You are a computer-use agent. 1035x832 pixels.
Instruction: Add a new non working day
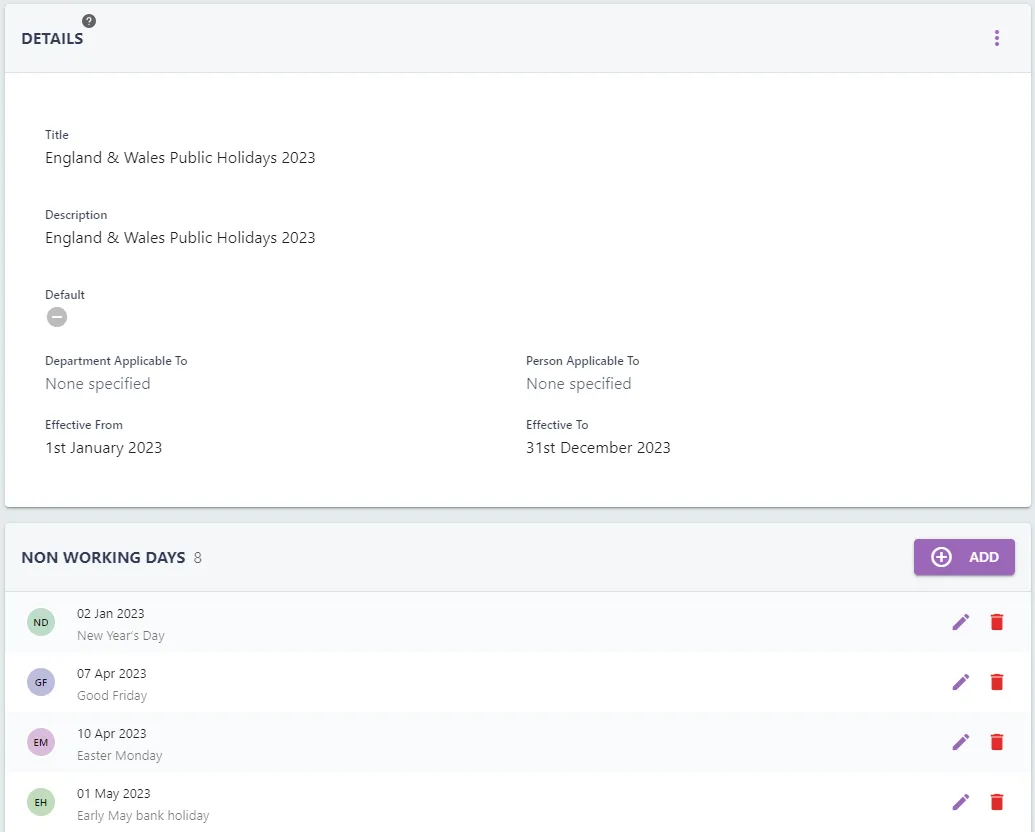coord(964,557)
